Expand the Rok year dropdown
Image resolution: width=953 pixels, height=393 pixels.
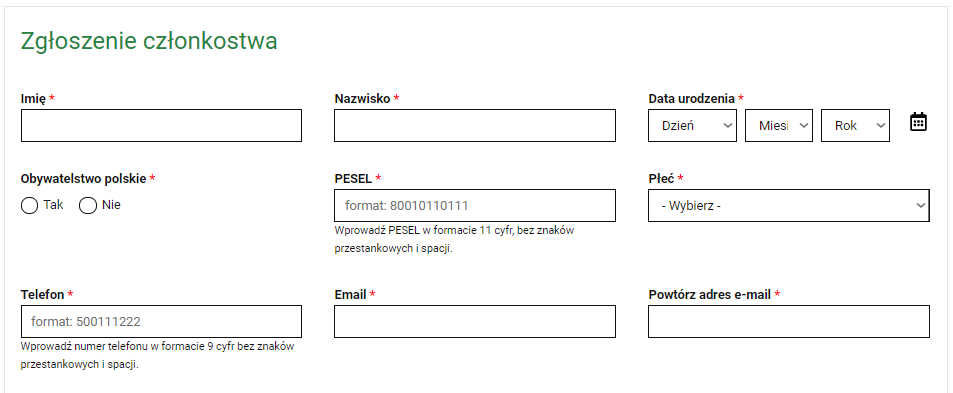coord(855,126)
